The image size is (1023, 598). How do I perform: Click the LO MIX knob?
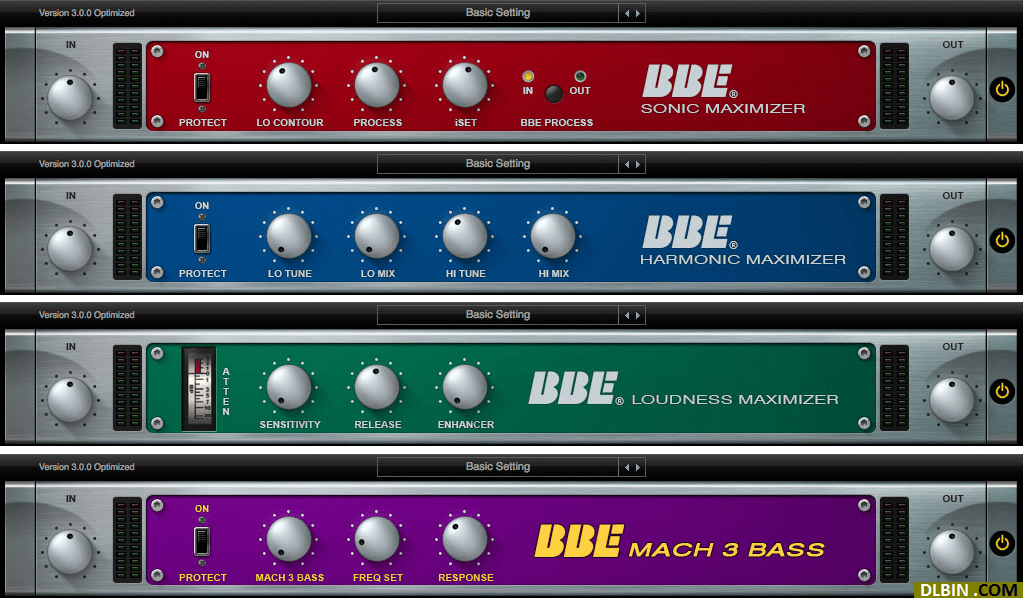pos(377,236)
